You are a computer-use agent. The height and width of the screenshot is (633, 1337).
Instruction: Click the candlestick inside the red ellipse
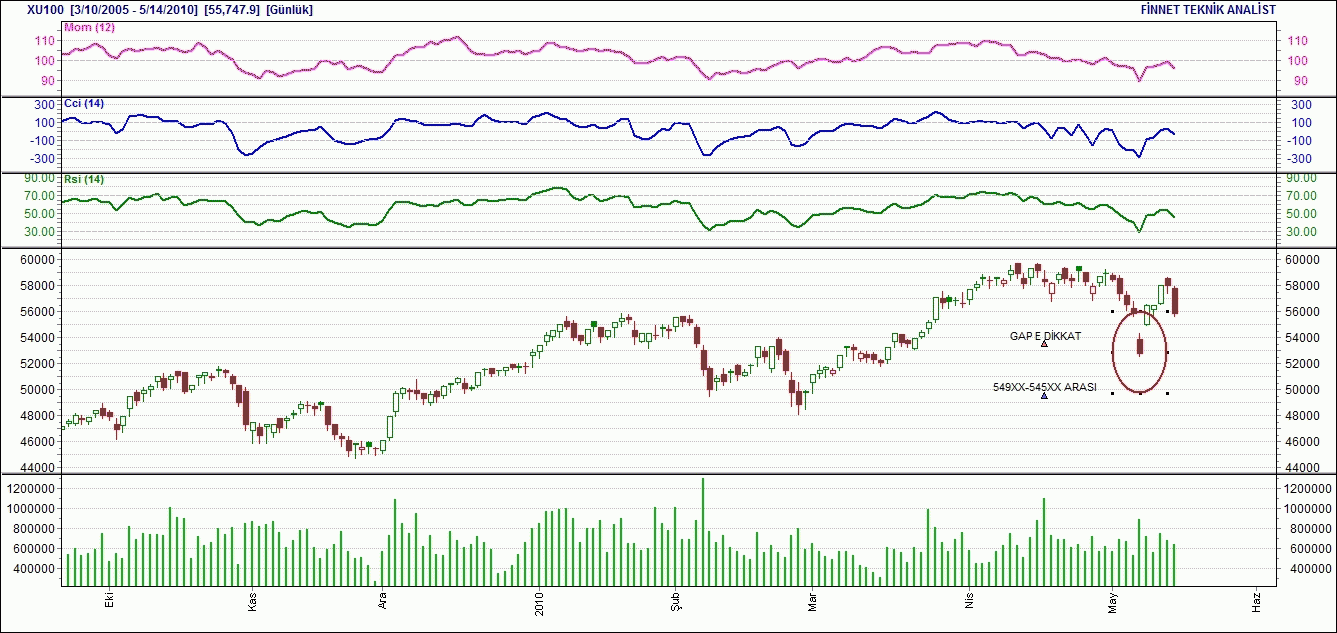[x=1140, y=346]
